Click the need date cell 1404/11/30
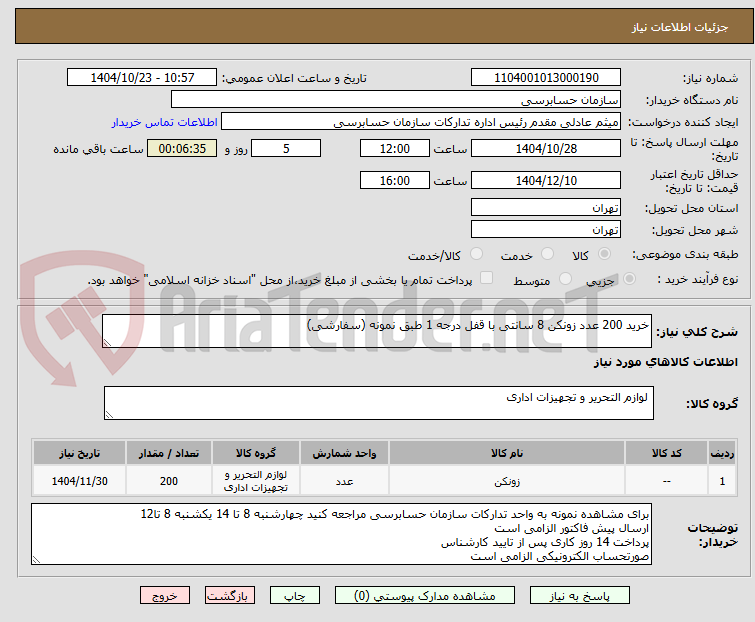 (x=79, y=481)
